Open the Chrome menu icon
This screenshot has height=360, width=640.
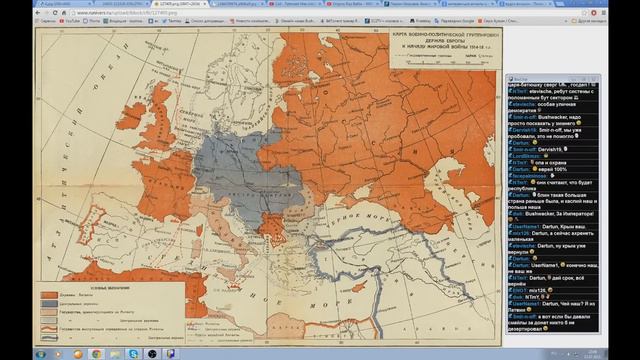pos(603,13)
